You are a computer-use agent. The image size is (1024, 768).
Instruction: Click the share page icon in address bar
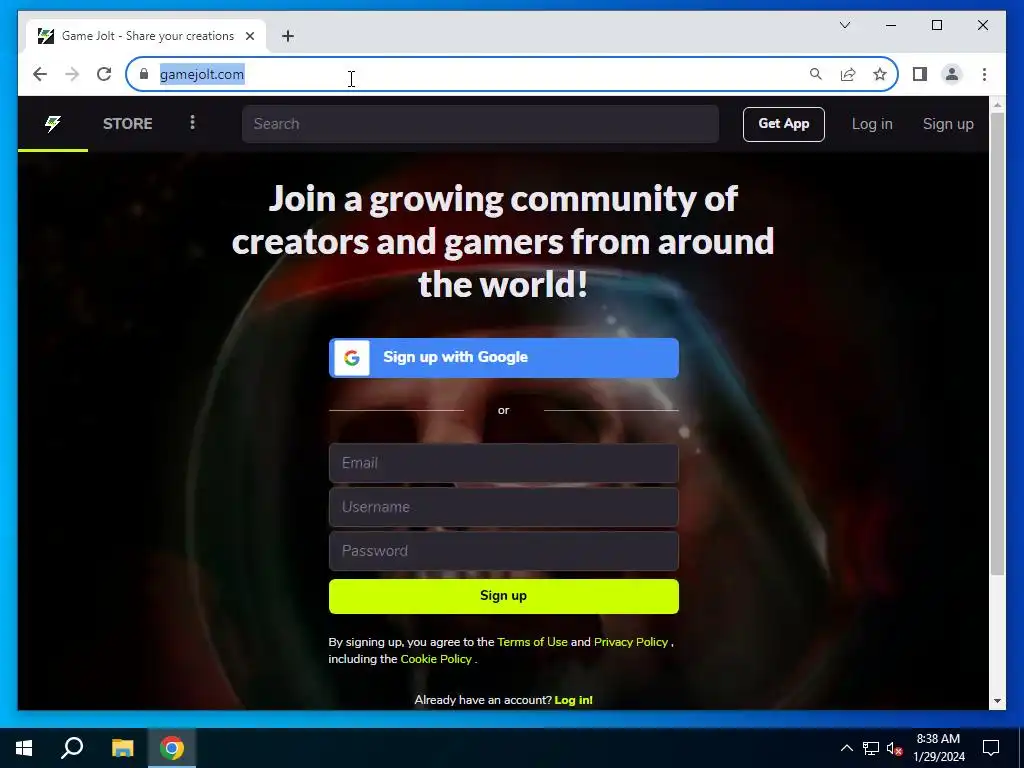848,74
